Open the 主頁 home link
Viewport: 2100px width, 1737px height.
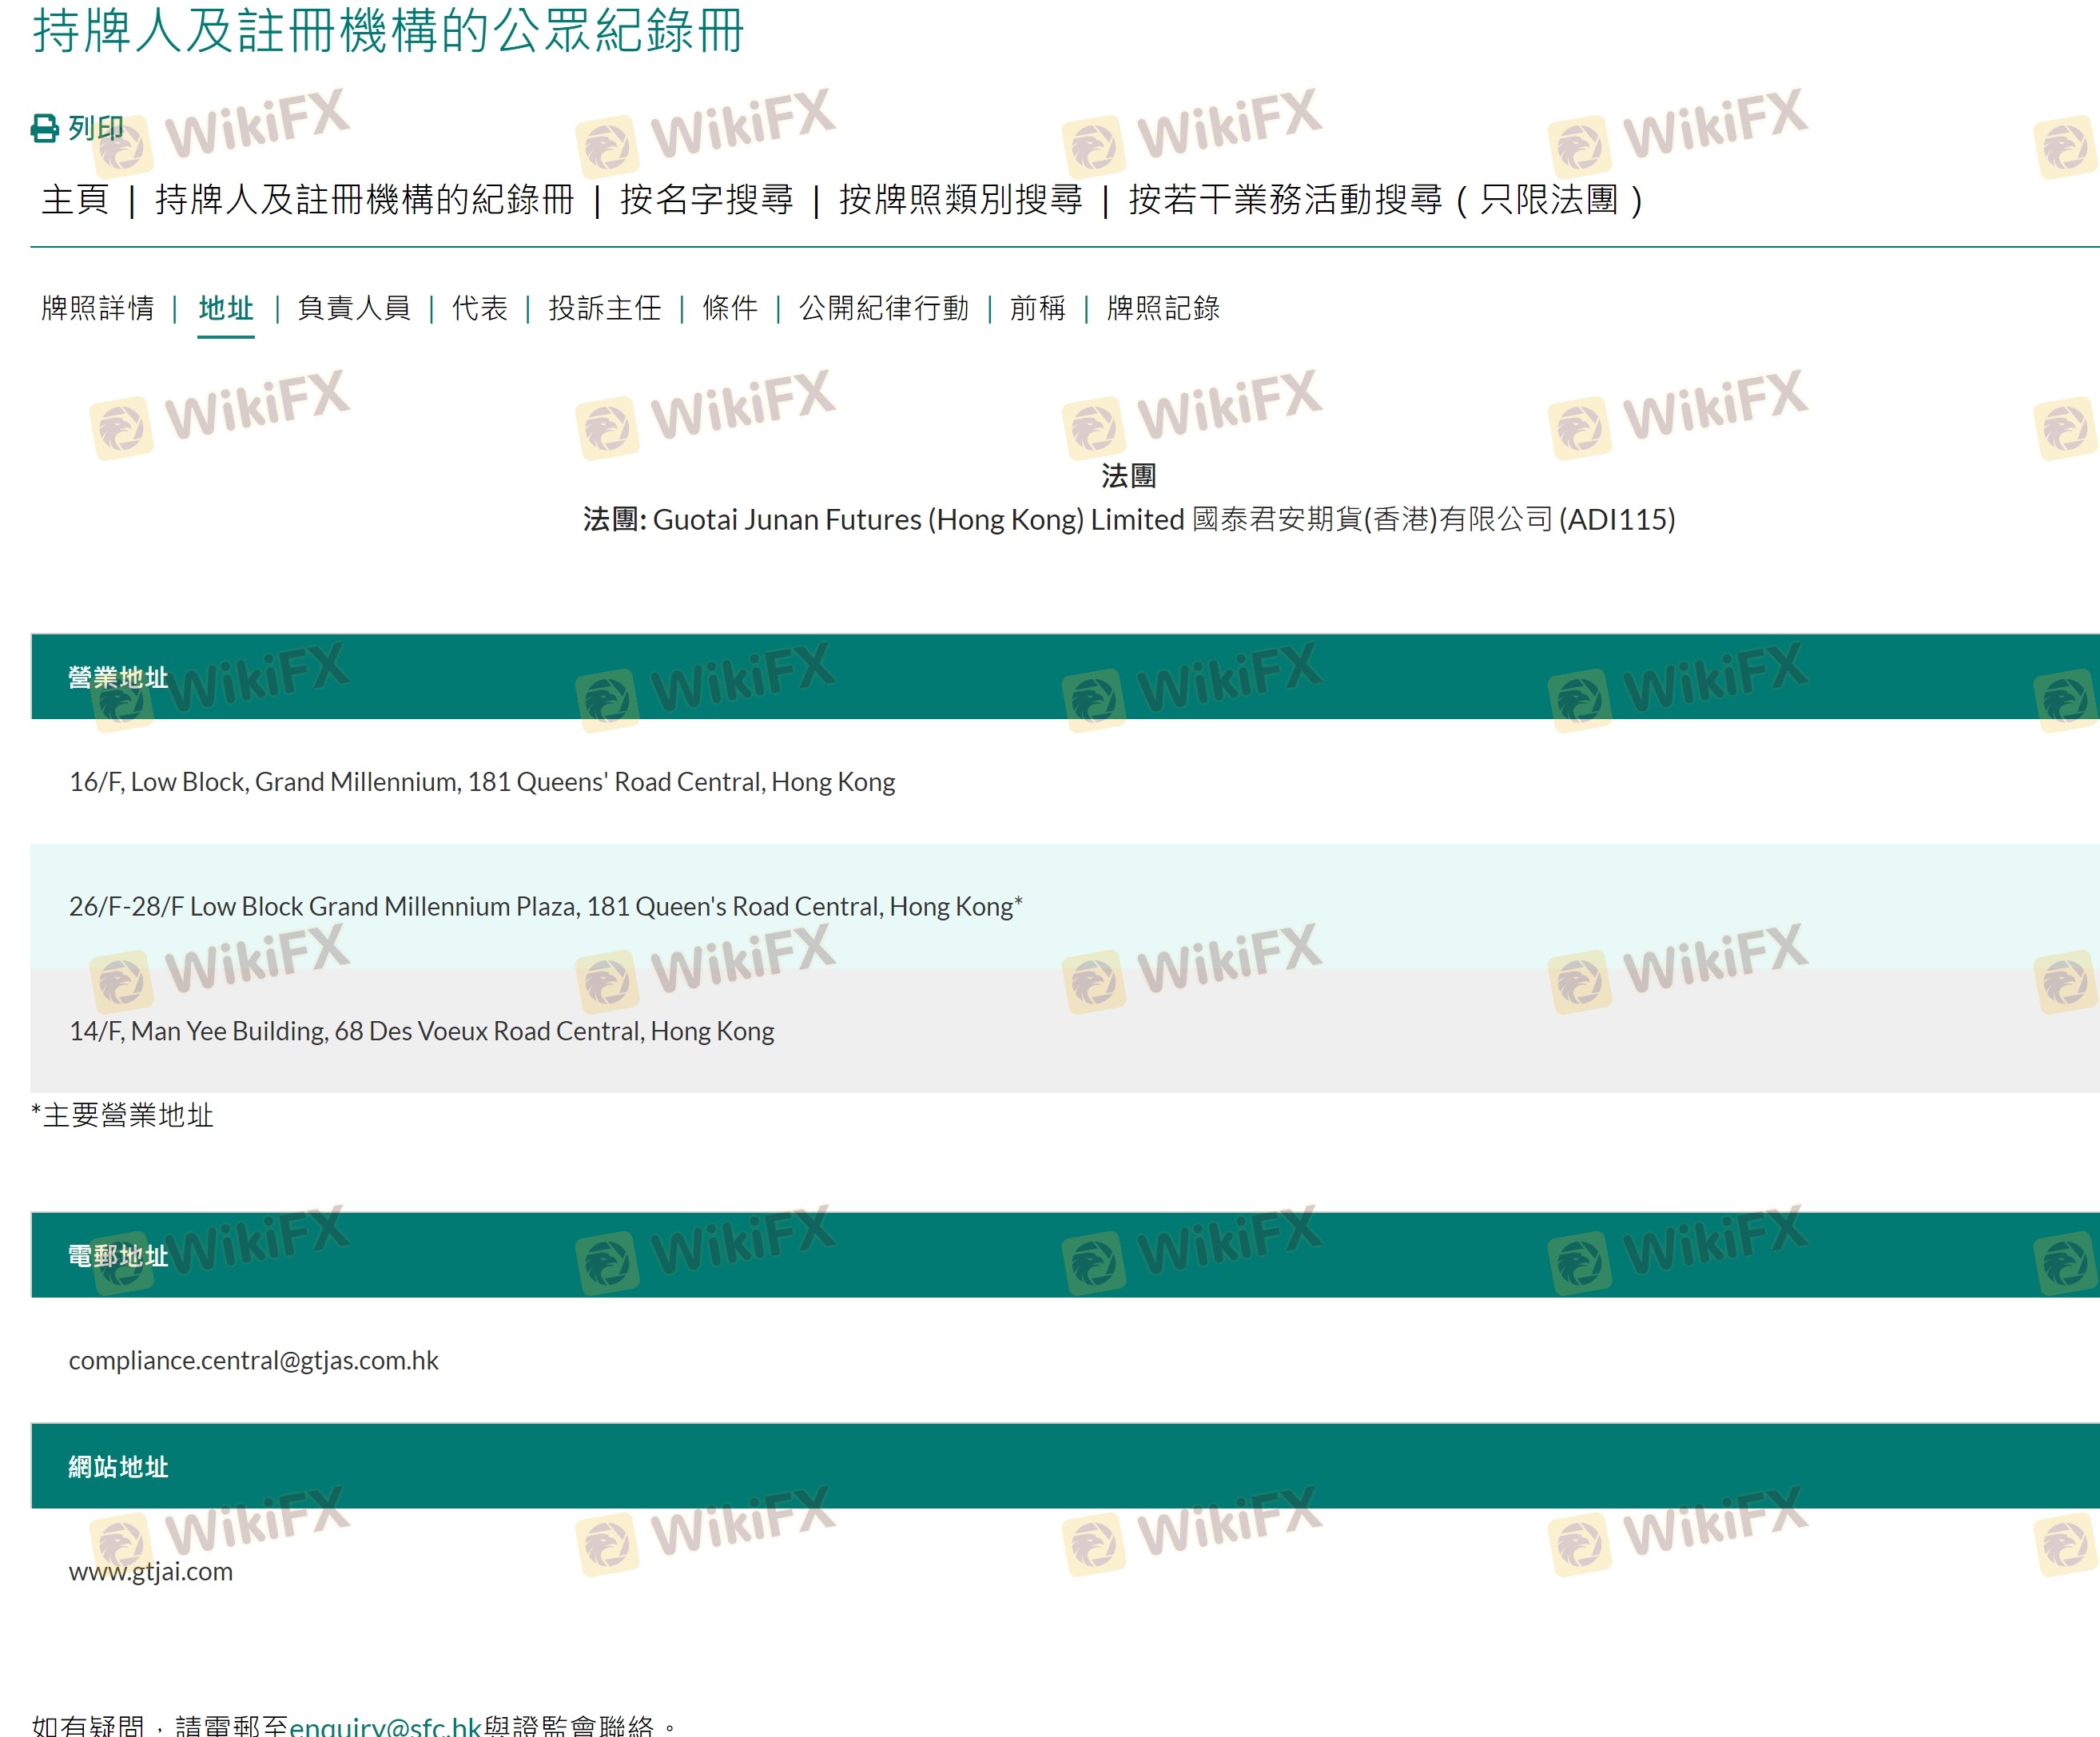click(75, 200)
